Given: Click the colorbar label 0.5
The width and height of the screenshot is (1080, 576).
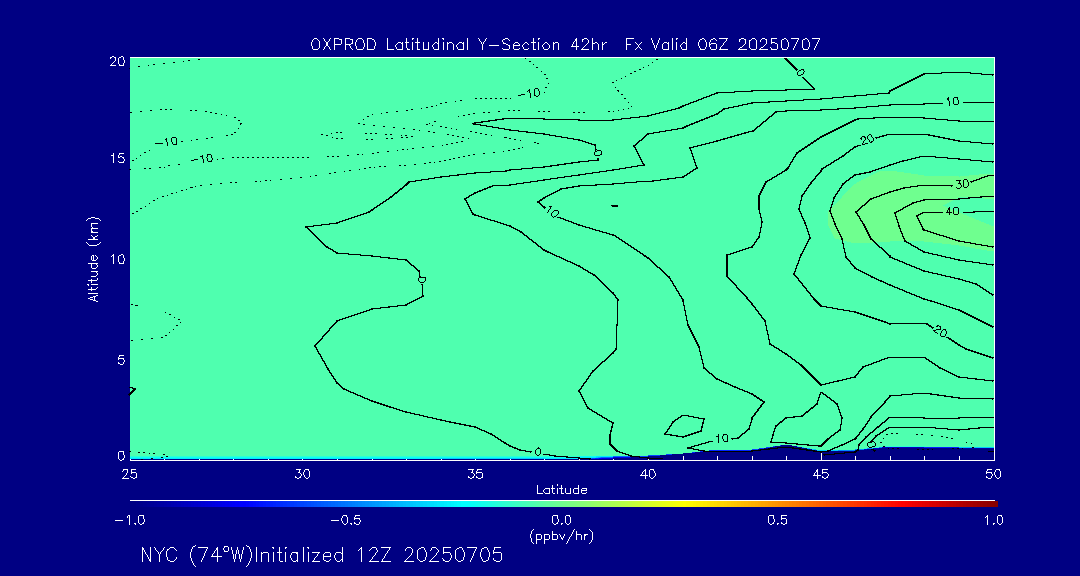Looking at the screenshot, I should [x=777, y=520].
